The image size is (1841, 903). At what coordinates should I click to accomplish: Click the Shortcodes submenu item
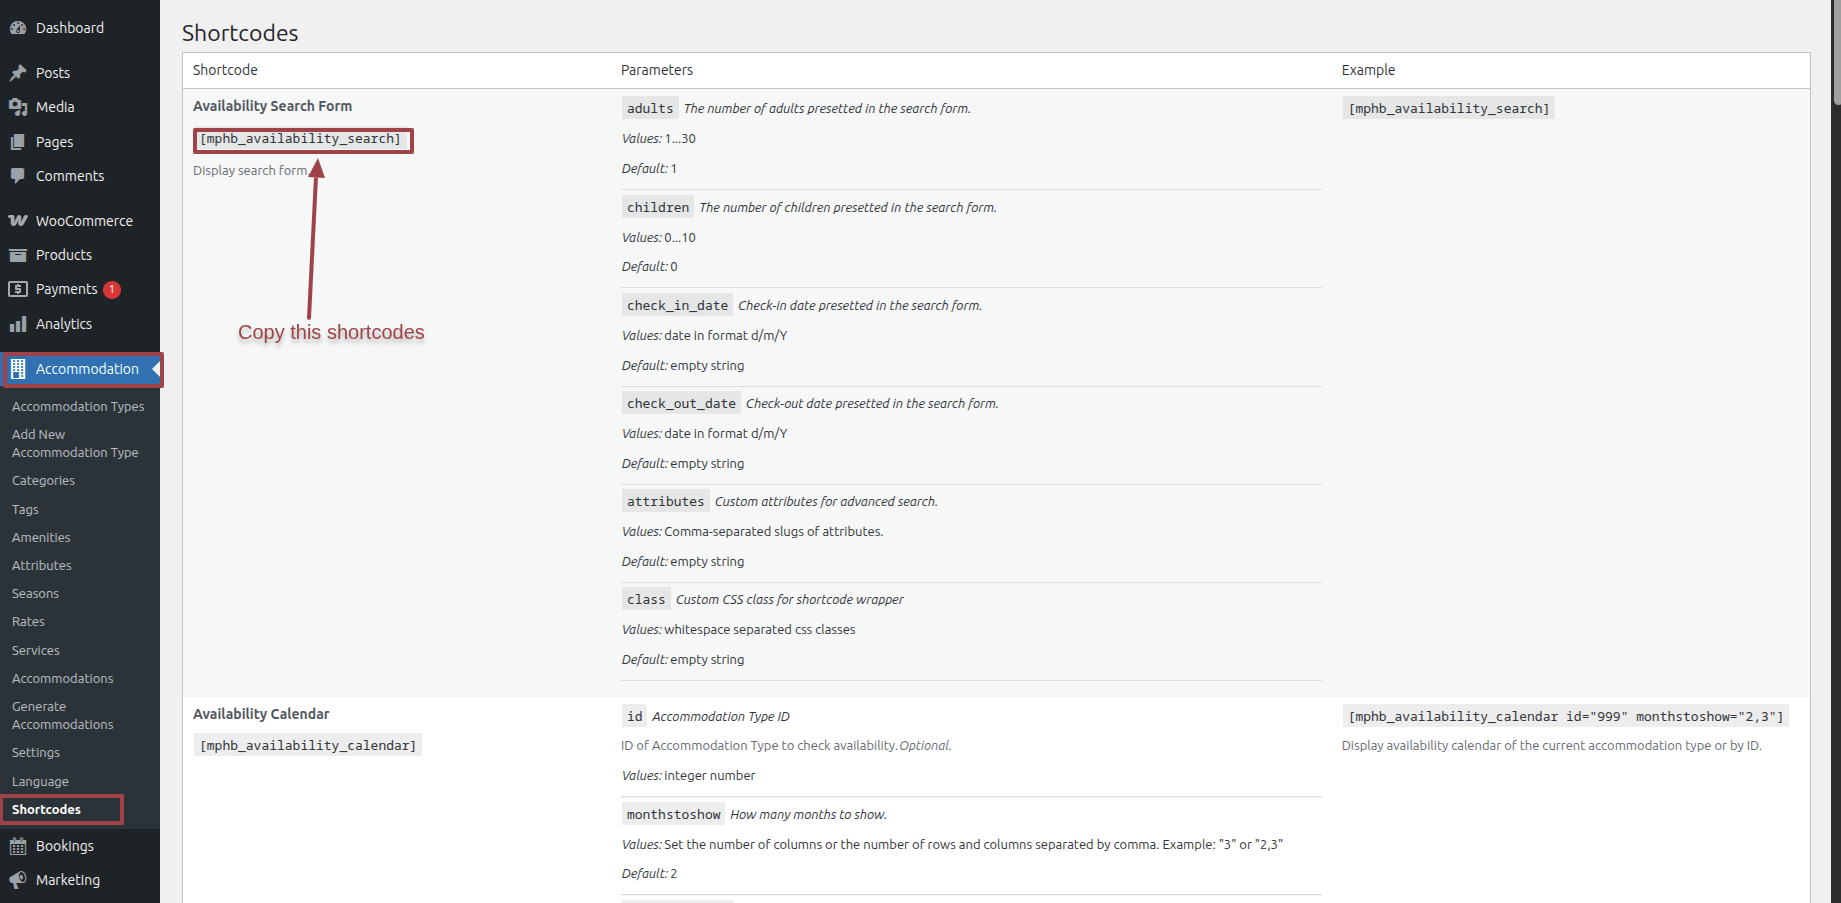(x=46, y=810)
